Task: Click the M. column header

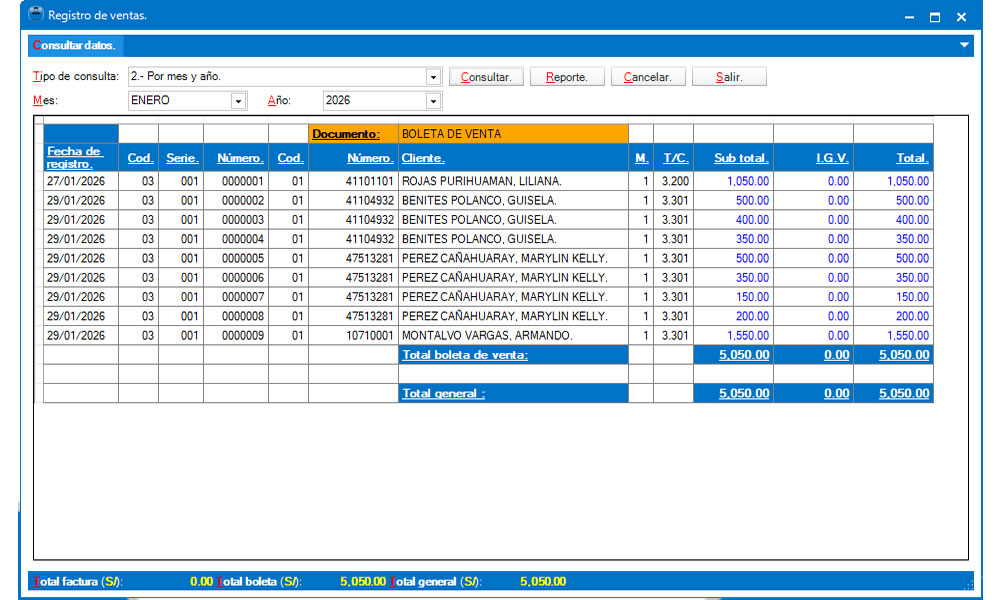Action: coord(641,157)
